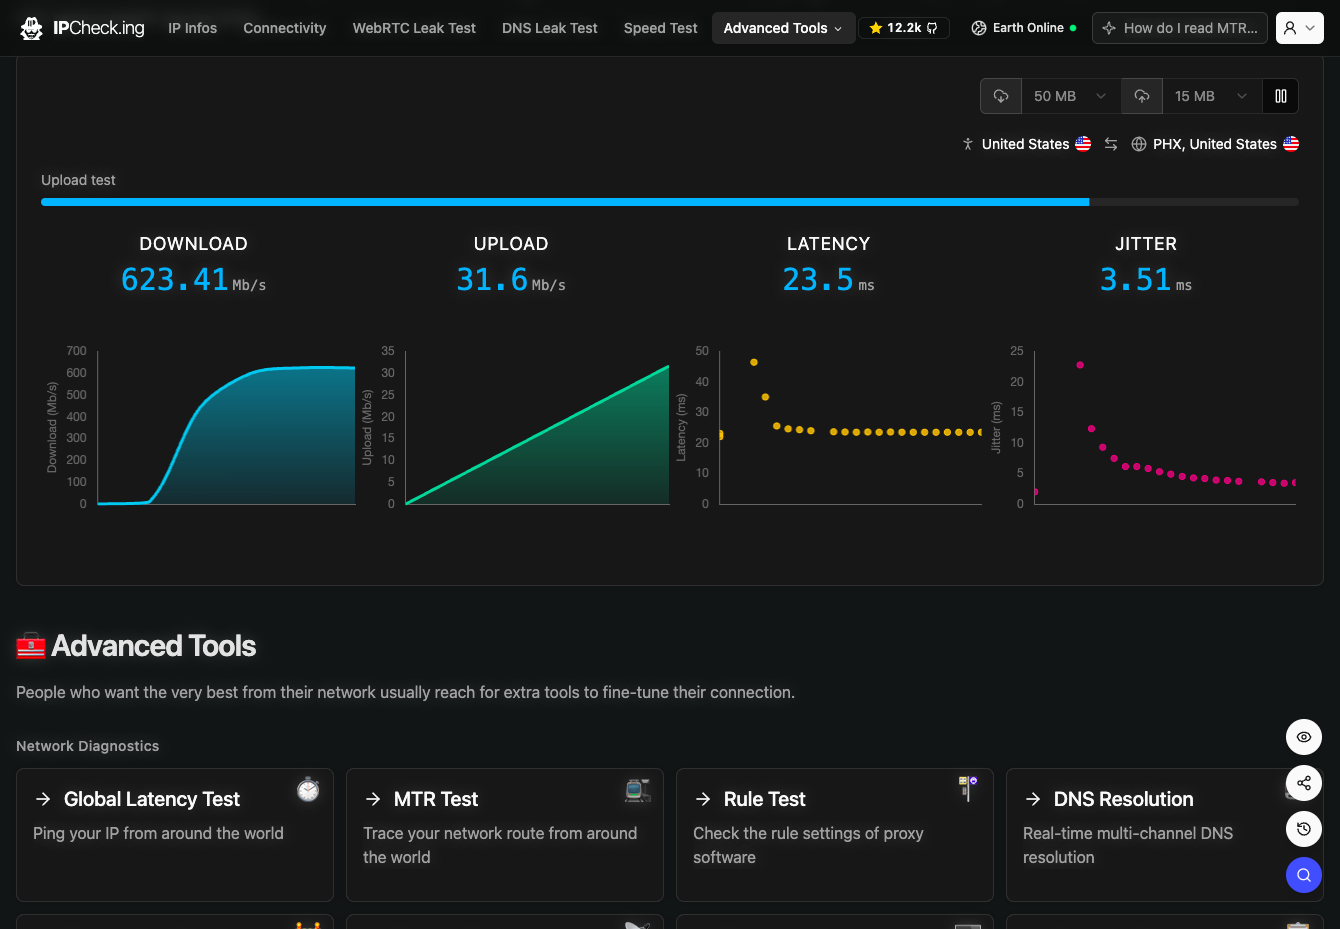The height and width of the screenshot is (929, 1340).
Task: Switch to DNS Leak Test
Action: click(x=550, y=28)
